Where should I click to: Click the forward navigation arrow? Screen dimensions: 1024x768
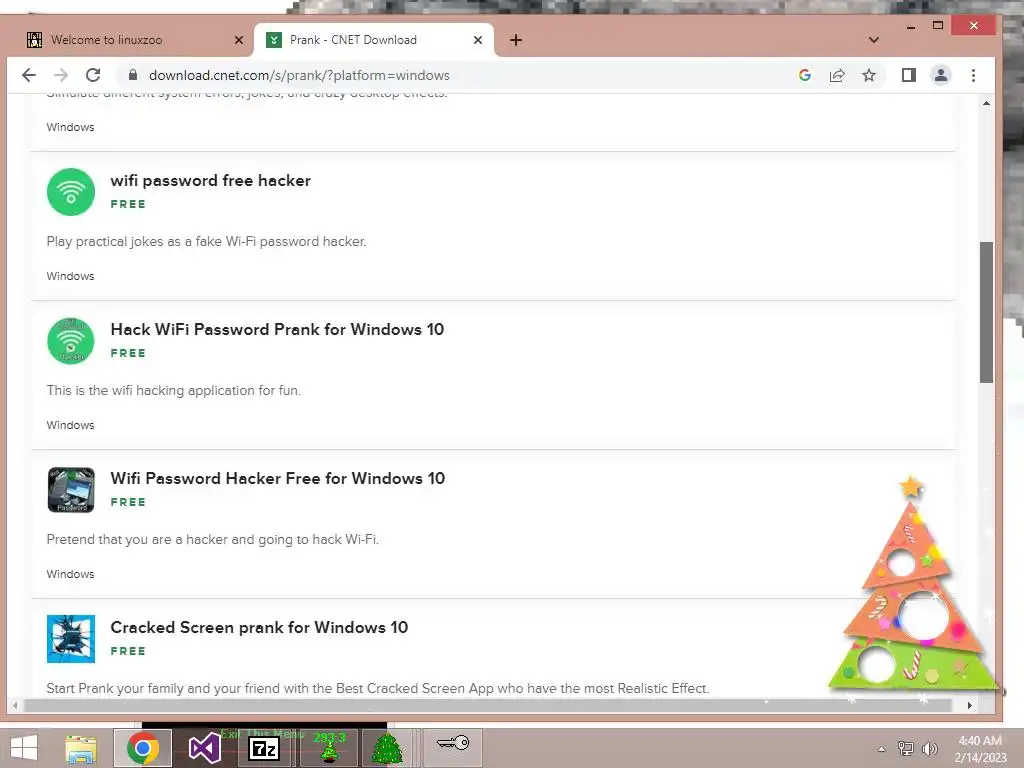61,75
